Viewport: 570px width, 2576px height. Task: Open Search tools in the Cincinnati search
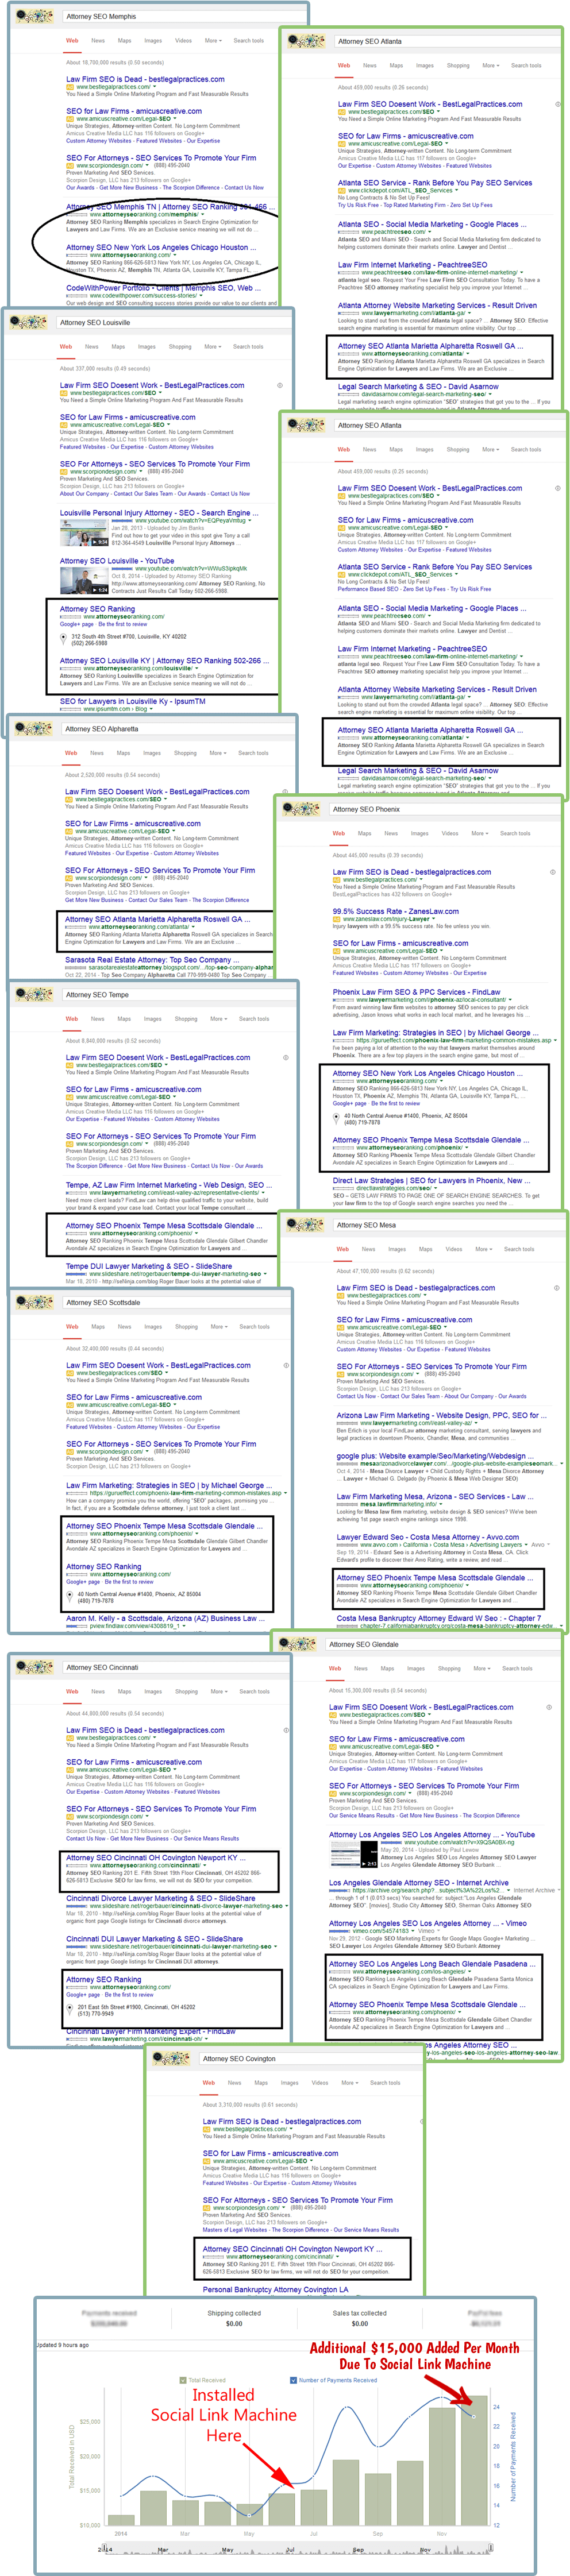[254, 1692]
